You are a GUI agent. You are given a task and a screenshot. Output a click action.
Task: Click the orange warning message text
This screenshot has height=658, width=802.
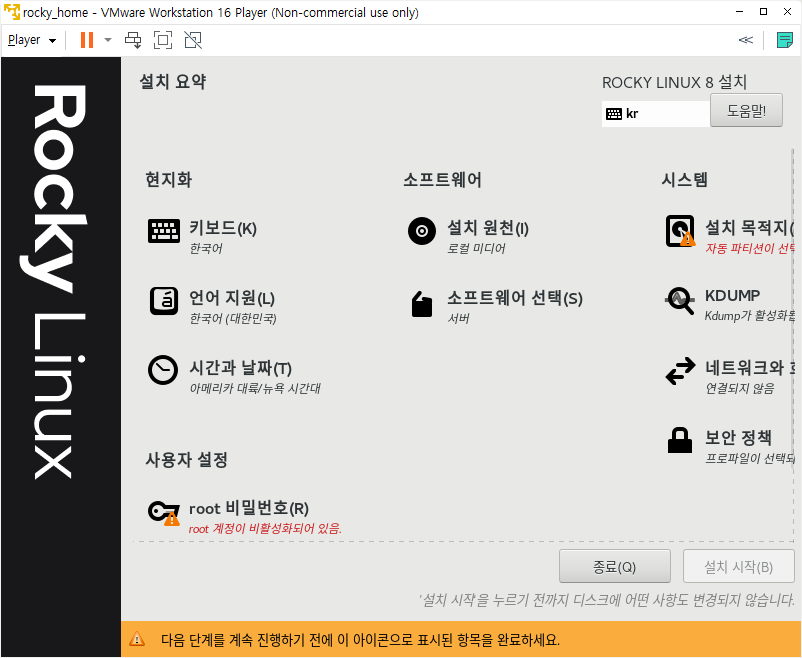[x=361, y=640]
